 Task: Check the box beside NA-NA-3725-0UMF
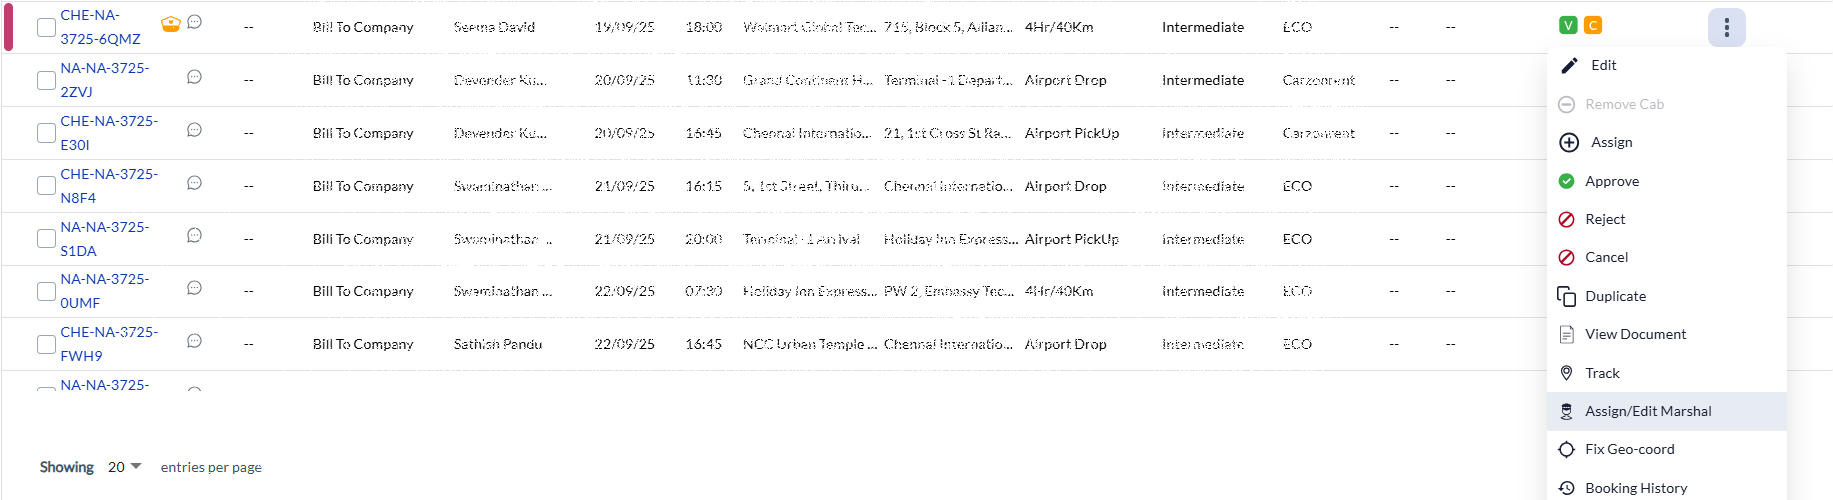point(46,291)
